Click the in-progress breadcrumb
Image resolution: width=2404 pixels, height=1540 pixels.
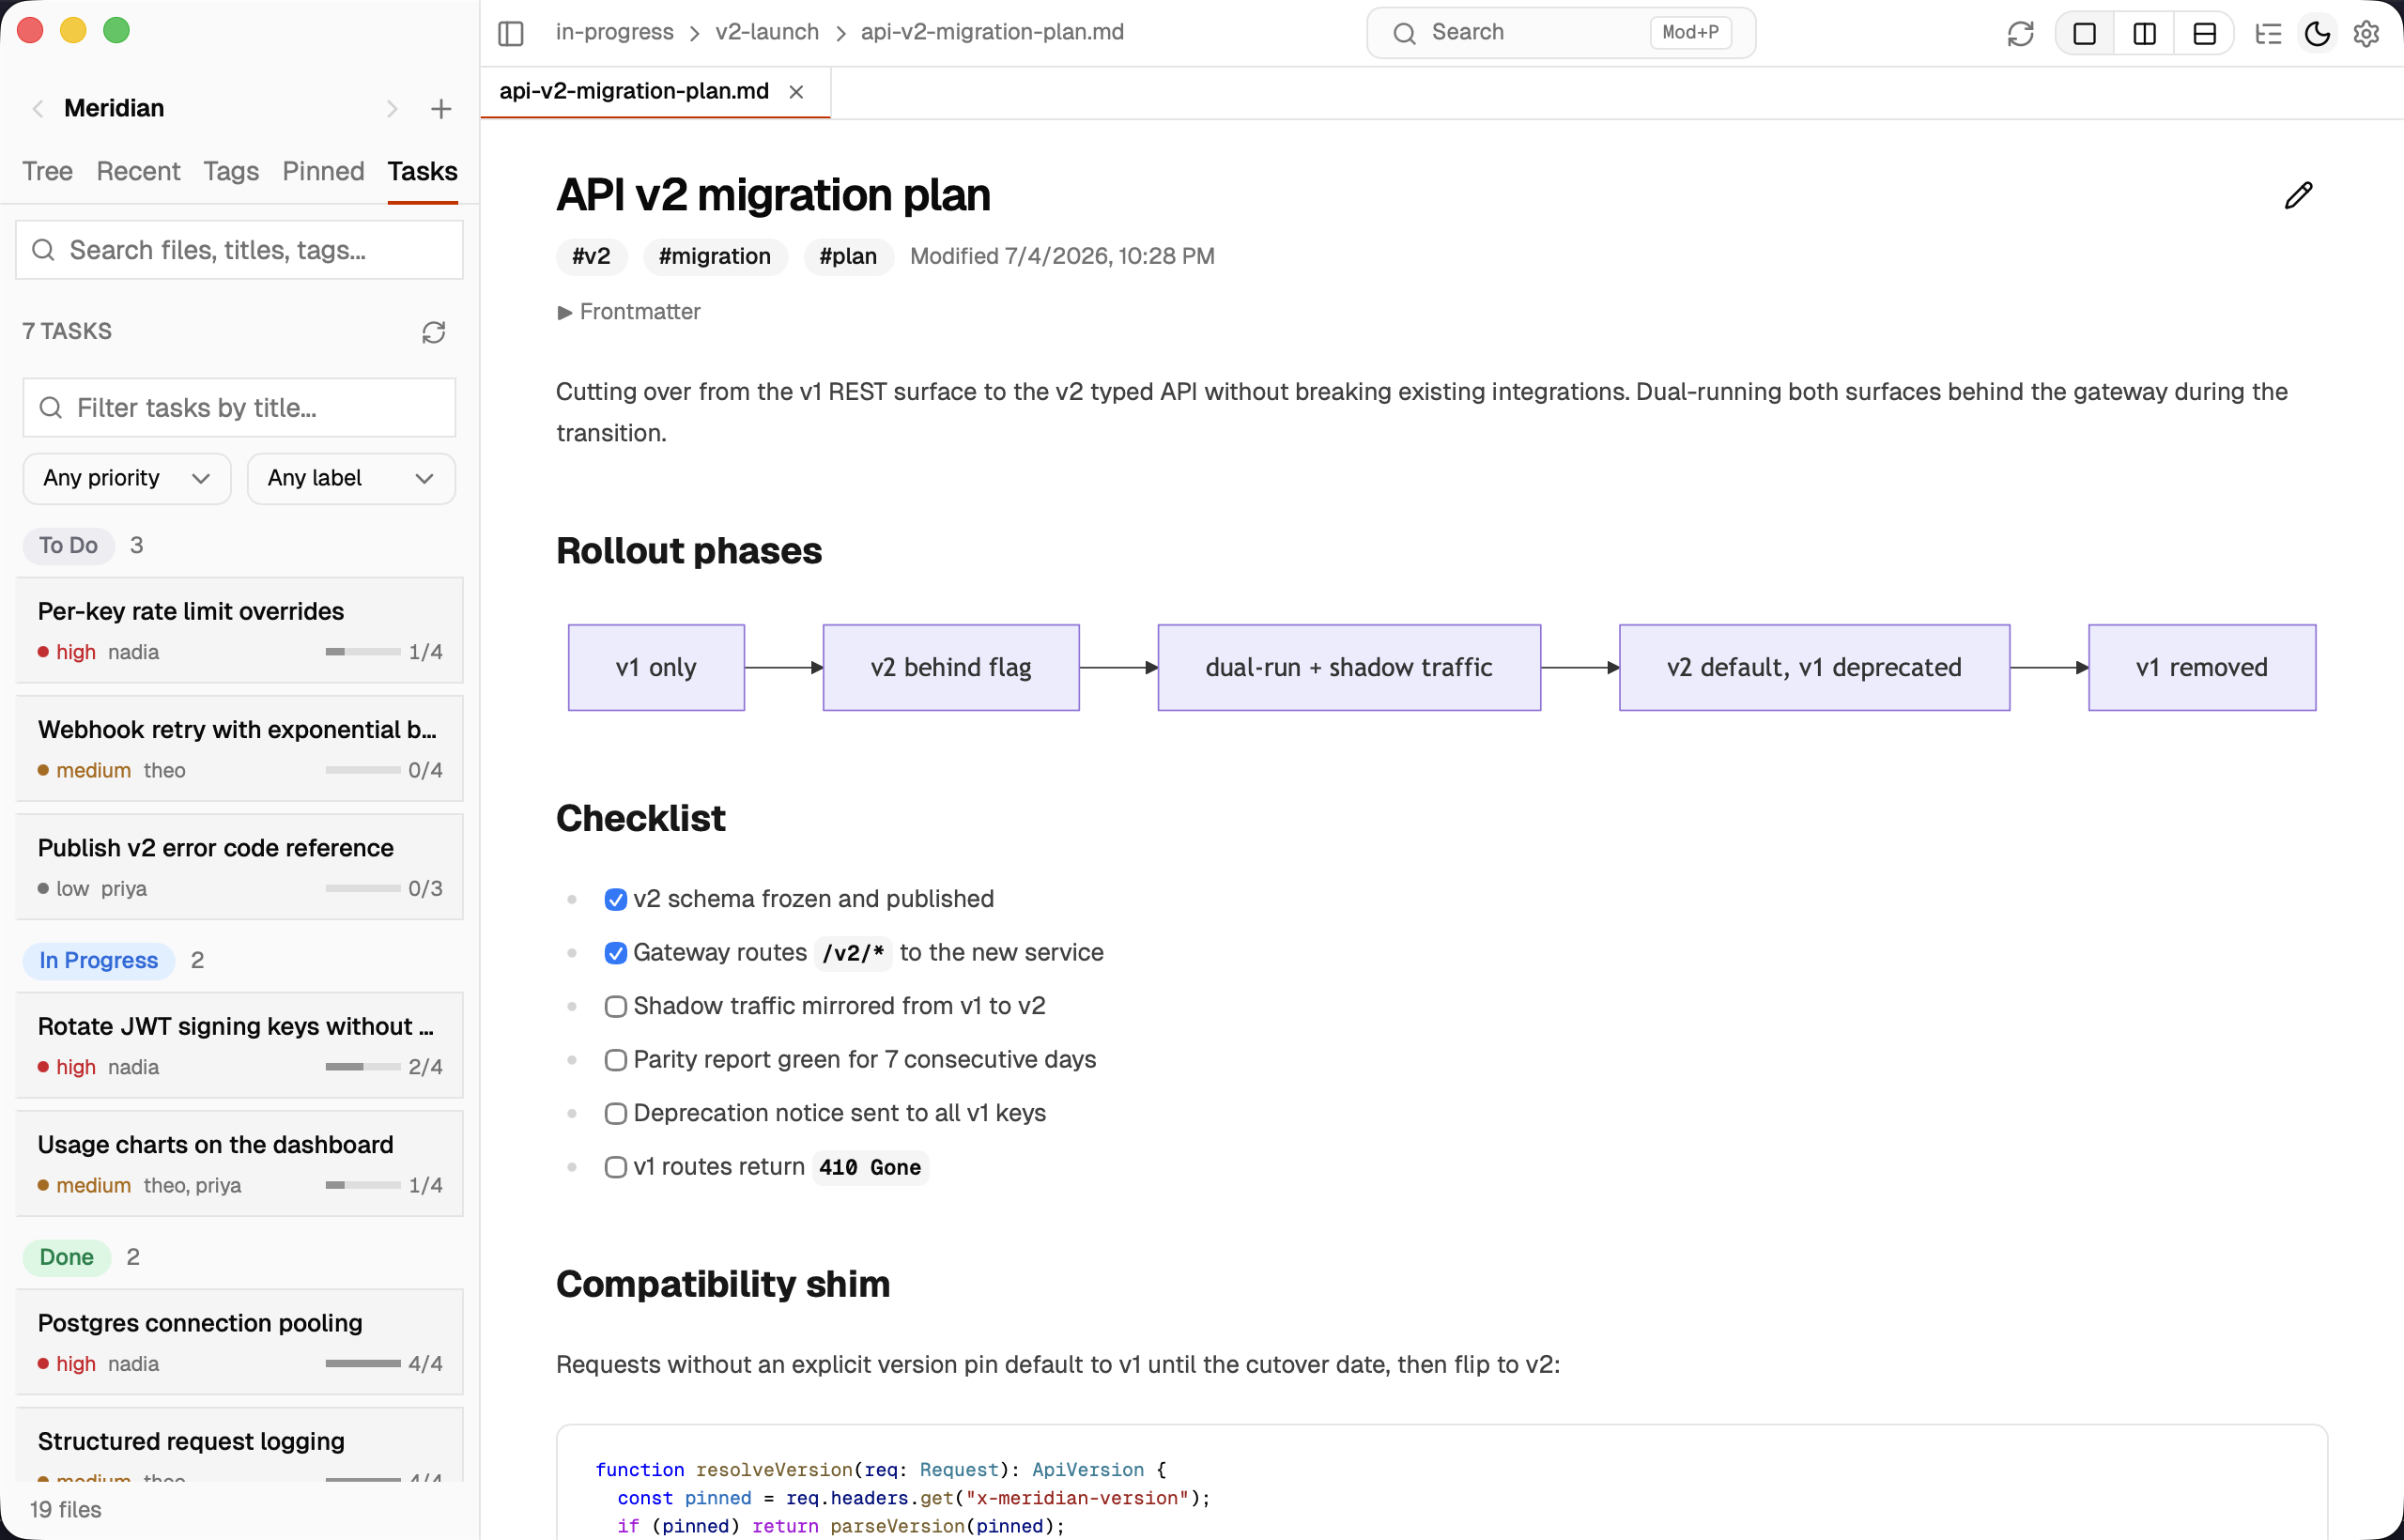[615, 33]
